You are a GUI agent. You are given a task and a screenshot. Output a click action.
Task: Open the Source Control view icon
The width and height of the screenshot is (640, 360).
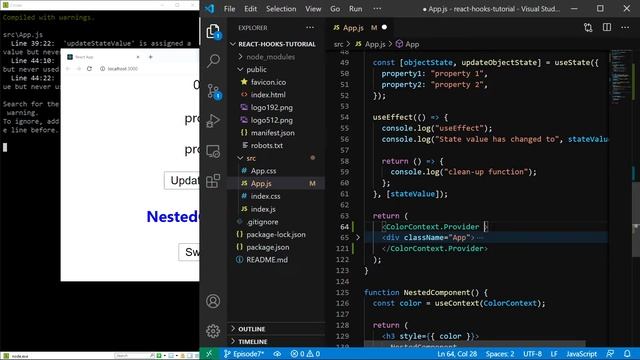[x=213, y=91]
